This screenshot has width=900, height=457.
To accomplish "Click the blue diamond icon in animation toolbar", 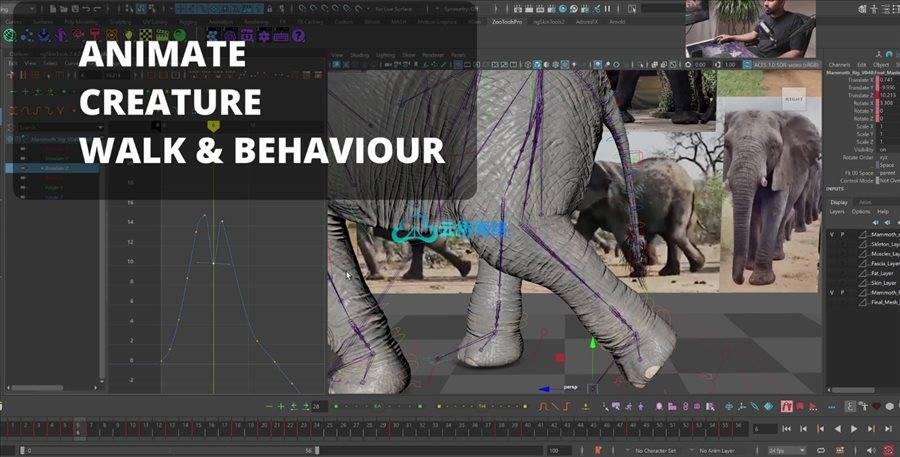I will pos(769,406).
